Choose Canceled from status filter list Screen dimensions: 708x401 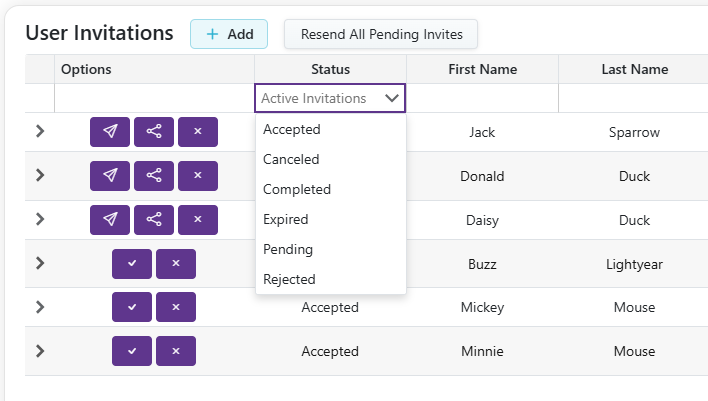point(331,159)
